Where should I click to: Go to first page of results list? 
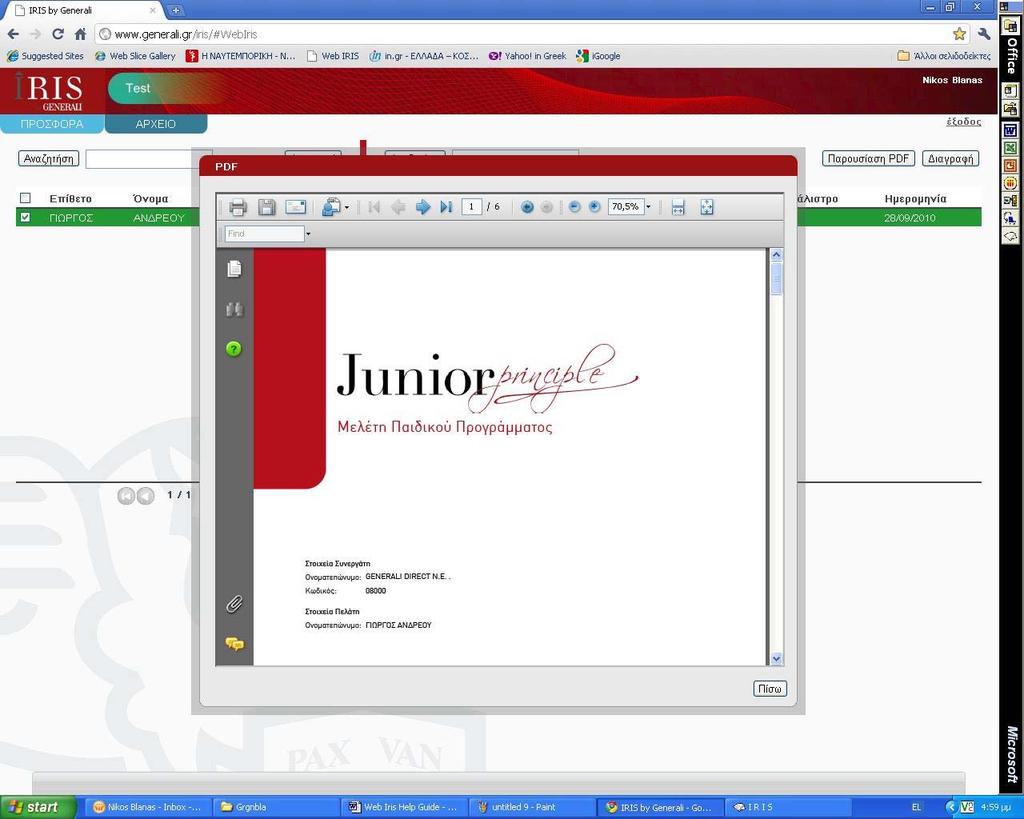coord(126,496)
